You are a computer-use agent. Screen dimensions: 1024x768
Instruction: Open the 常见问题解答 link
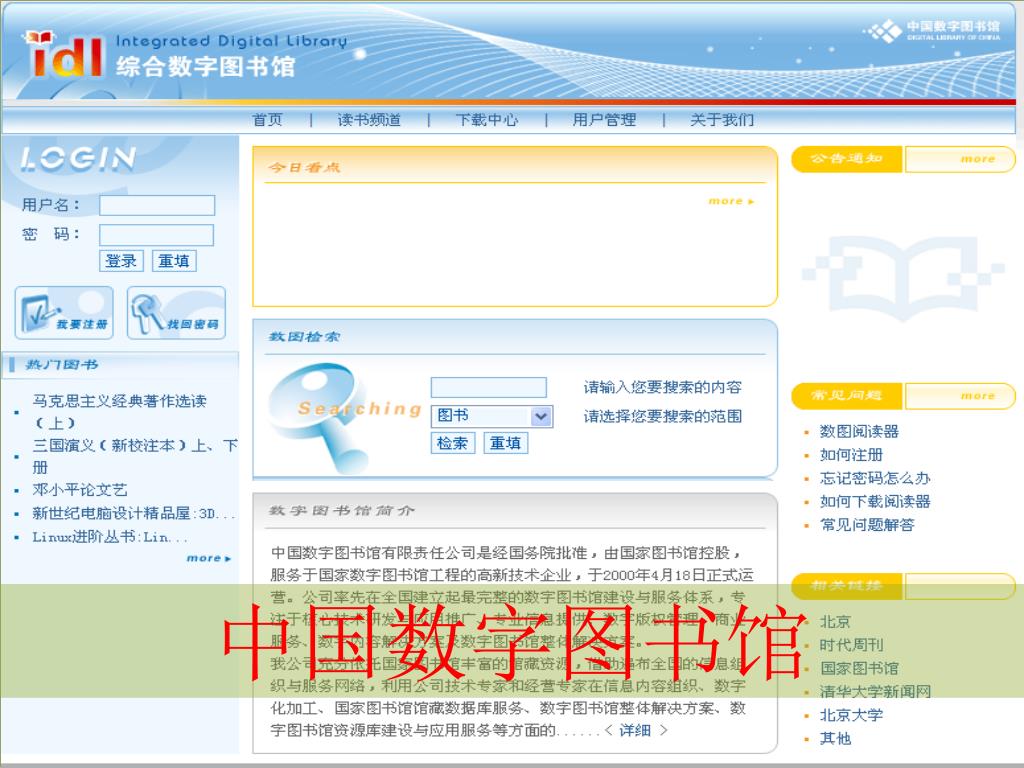tap(867, 525)
